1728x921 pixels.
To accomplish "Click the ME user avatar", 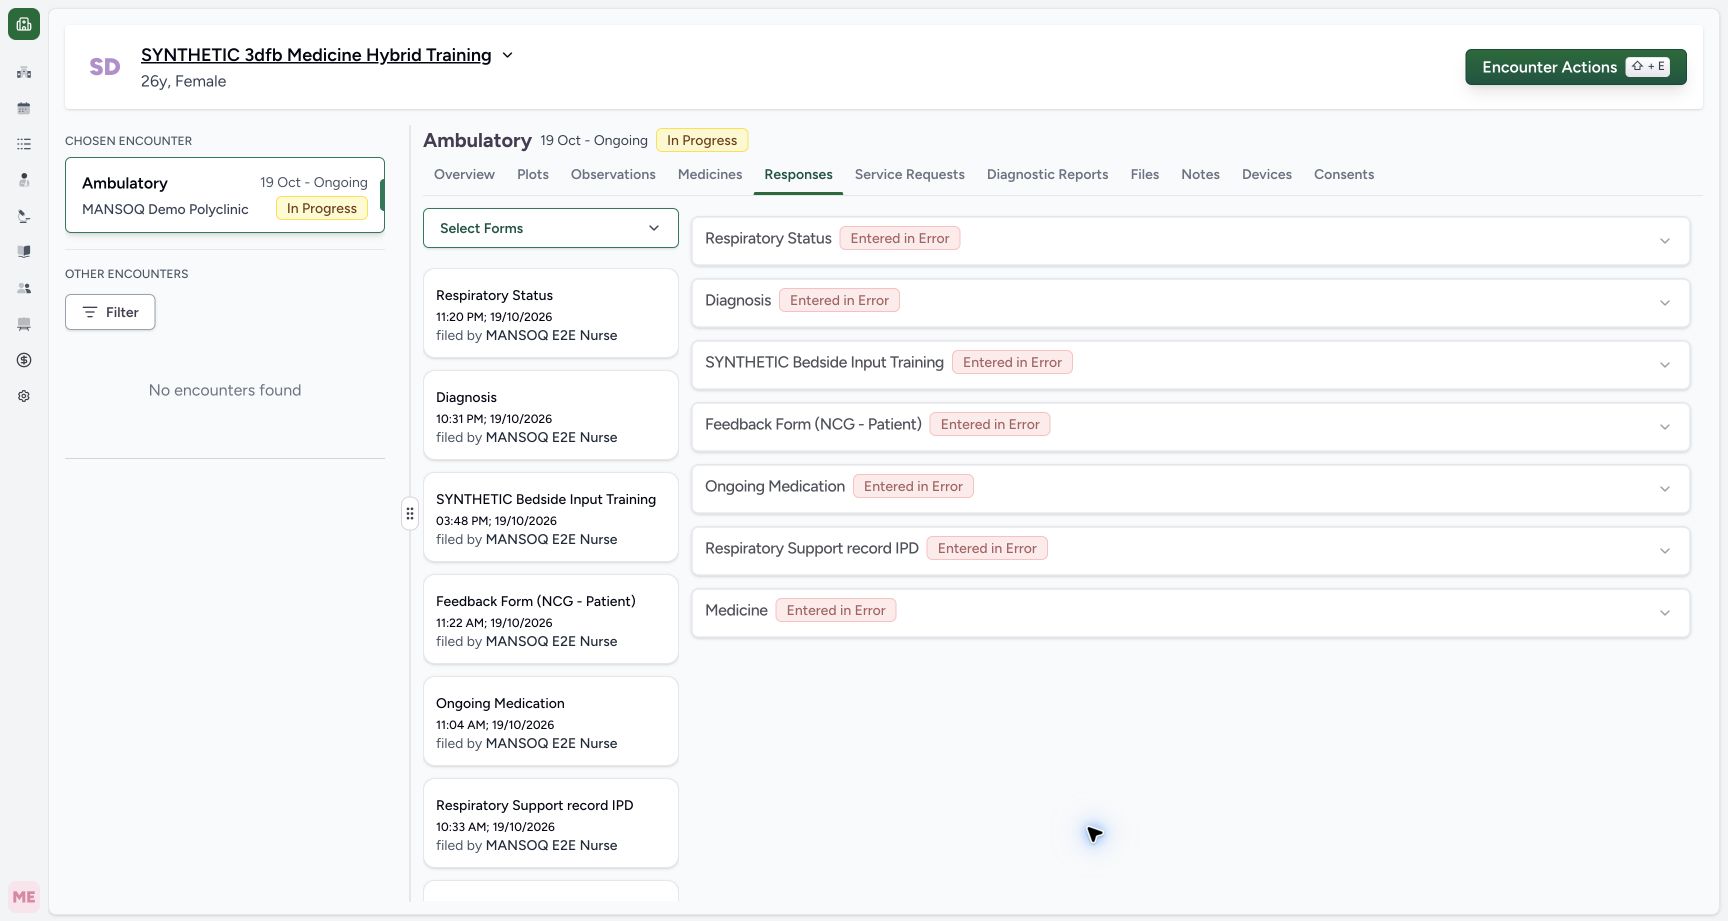I will point(24,897).
